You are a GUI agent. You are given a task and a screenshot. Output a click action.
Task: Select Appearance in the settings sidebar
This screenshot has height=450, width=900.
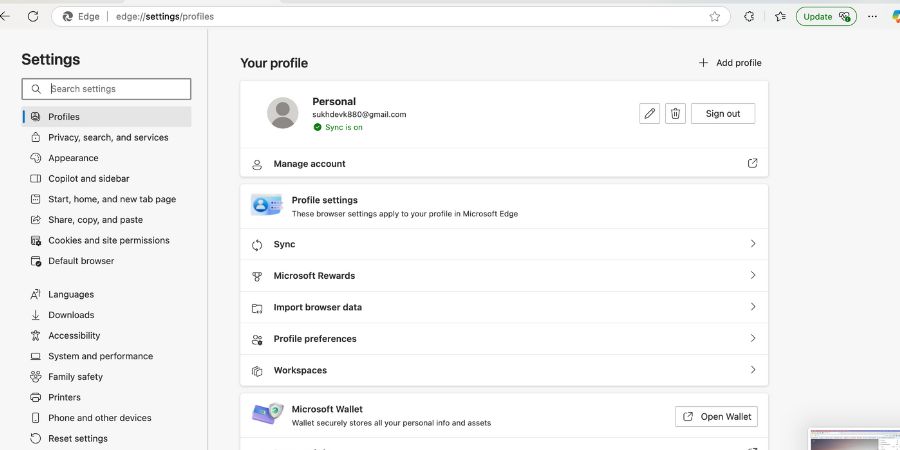(73, 158)
